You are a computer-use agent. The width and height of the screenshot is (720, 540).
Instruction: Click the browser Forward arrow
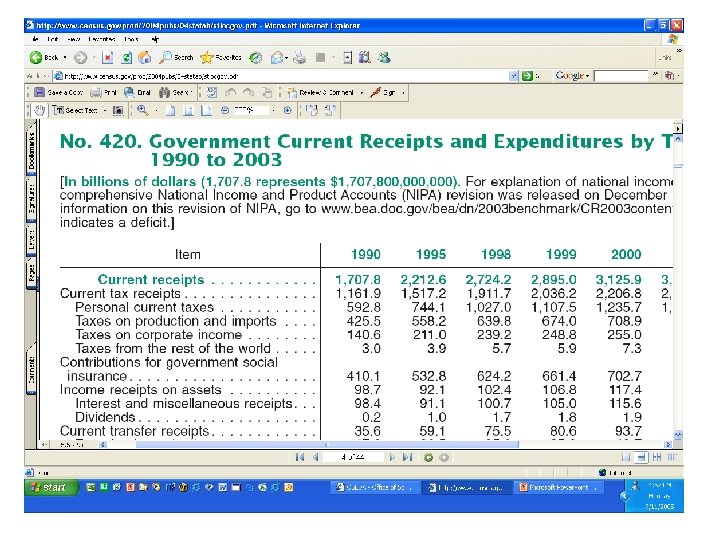pyautogui.click(x=81, y=57)
